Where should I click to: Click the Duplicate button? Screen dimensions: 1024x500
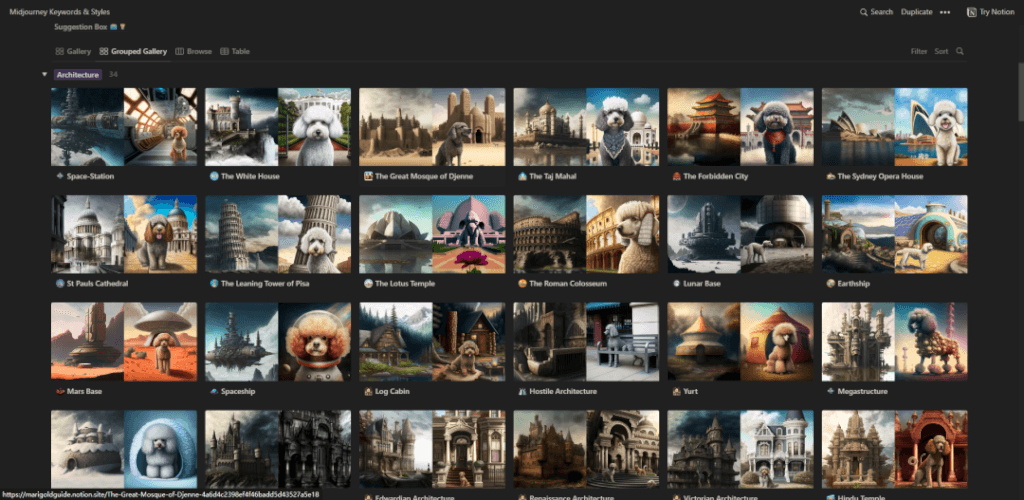click(x=916, y=12)
